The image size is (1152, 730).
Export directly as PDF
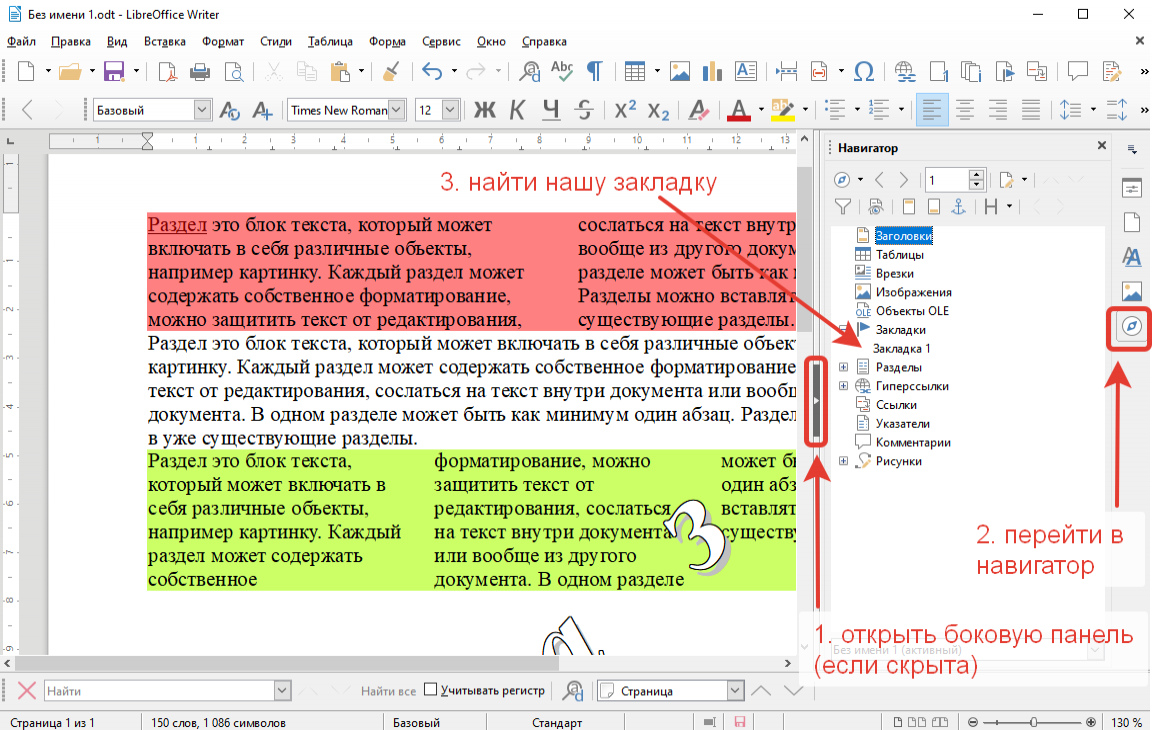tap(167, 71)
